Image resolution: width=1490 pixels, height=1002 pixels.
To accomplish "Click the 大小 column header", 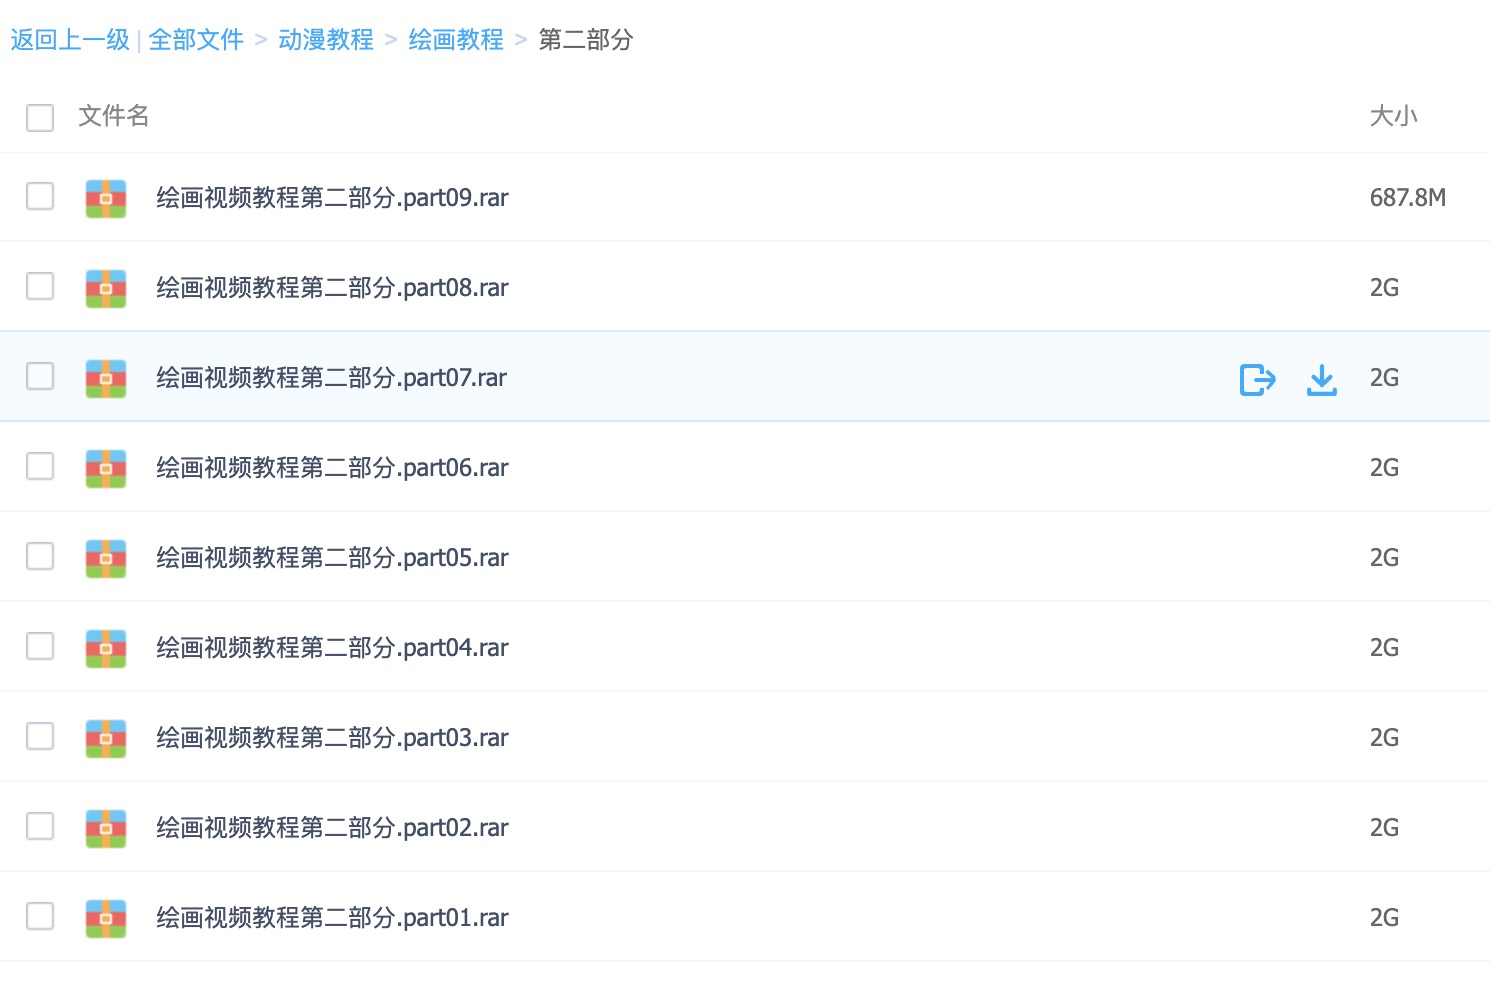I will tap(1394, 116).
